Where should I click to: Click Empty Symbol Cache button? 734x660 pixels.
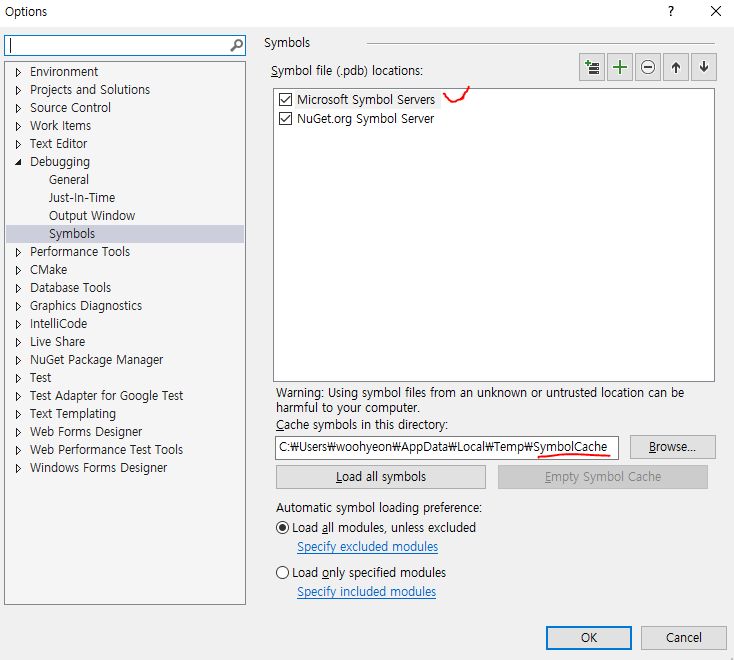coord(602,477)
